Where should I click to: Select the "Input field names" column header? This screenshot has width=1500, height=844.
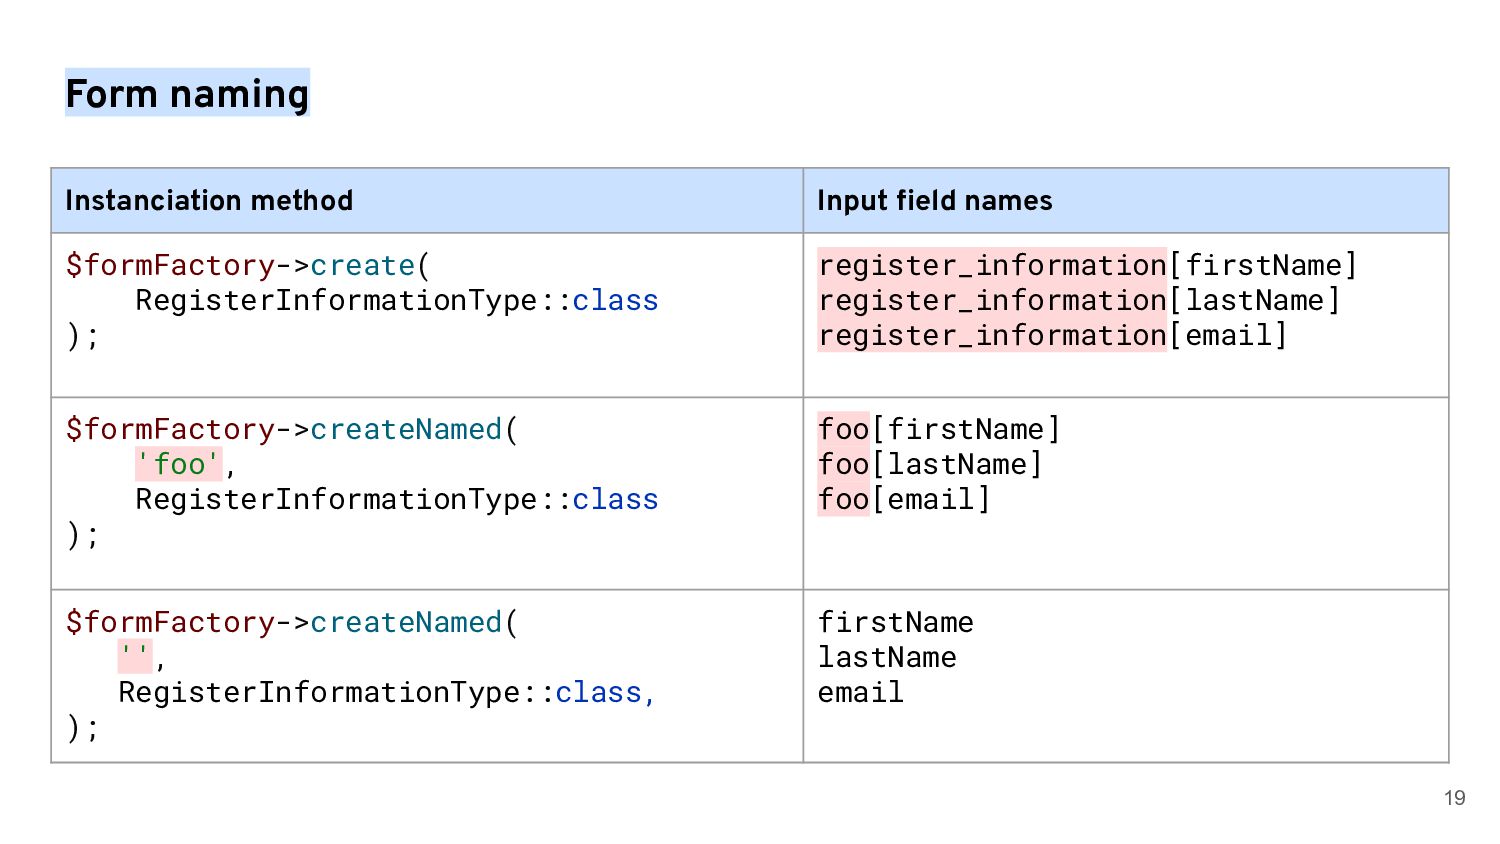click(x=934, y=201)
